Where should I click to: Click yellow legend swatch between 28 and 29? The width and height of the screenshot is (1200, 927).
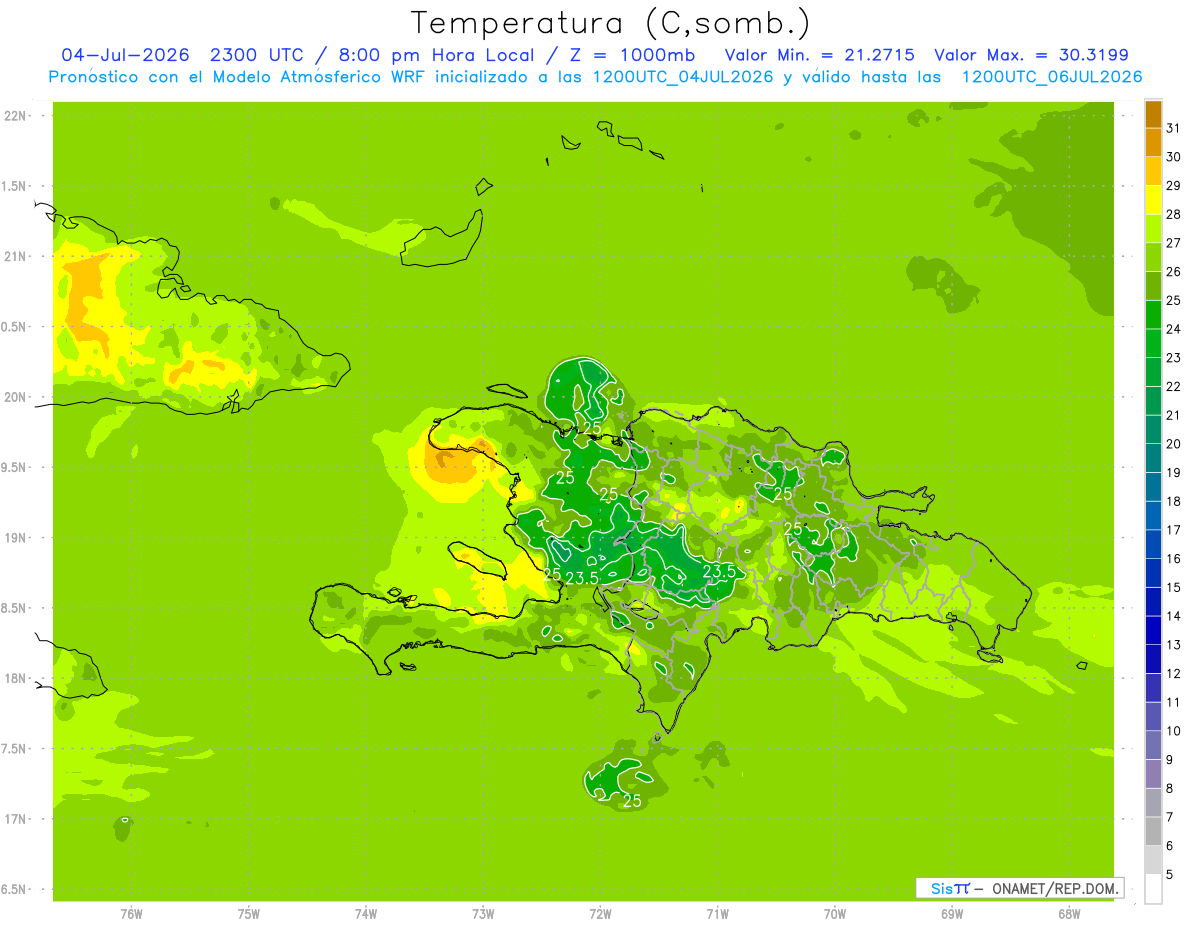[1153, 200]
